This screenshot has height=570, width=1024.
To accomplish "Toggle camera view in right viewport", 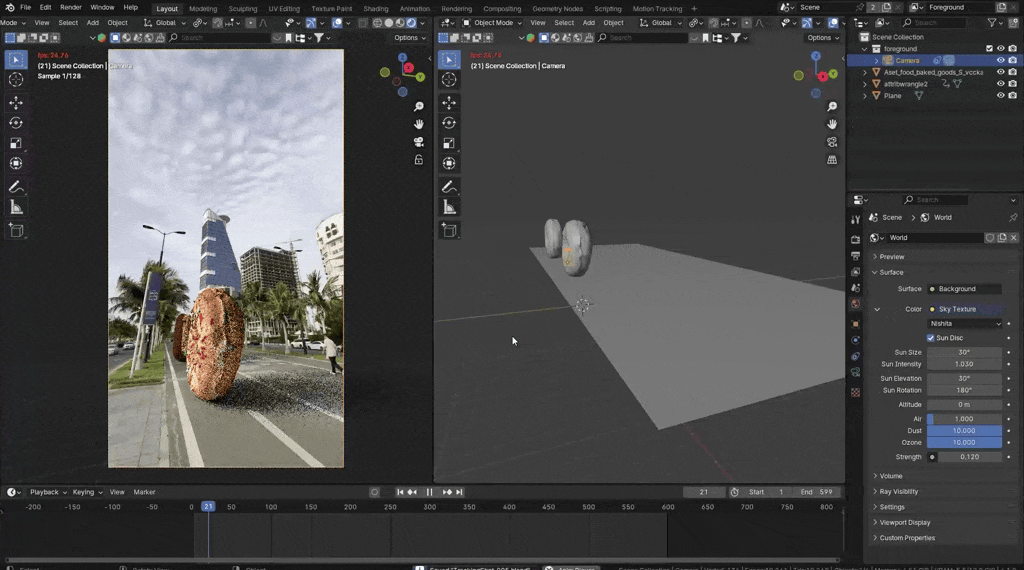I will pyautogui.click(x=832, y=142).
